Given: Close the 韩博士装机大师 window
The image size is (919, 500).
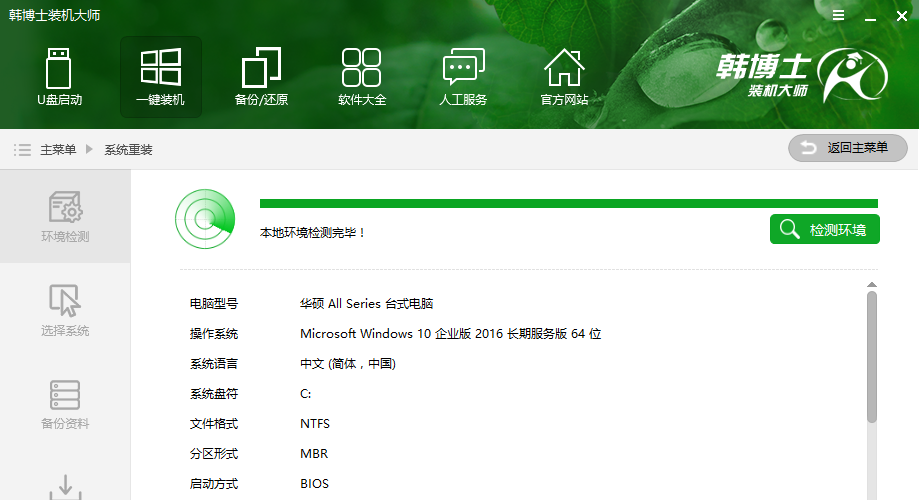Looking at the screenshot, I should (902, 16).
